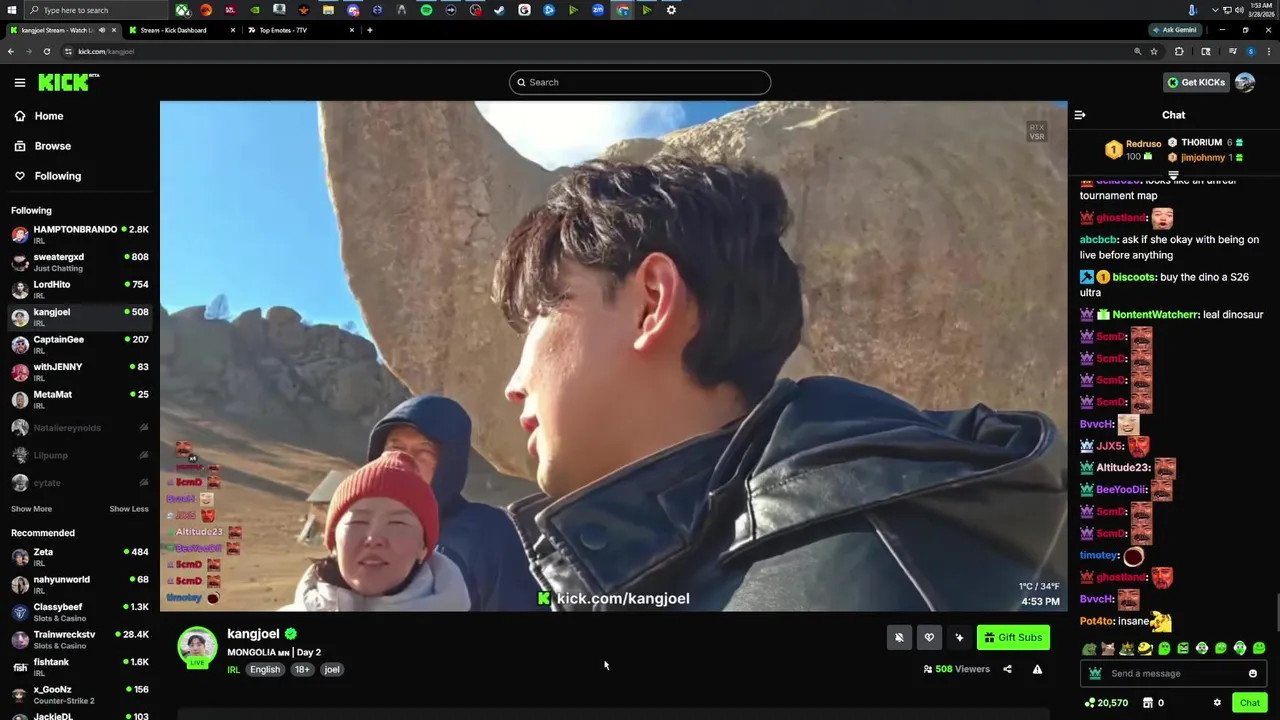Image resolution: width=1280 pixels, height=720 pixels.
Task: Open HAMPTONBRANDO channel in Following list
Action: (x=80, y=234)
